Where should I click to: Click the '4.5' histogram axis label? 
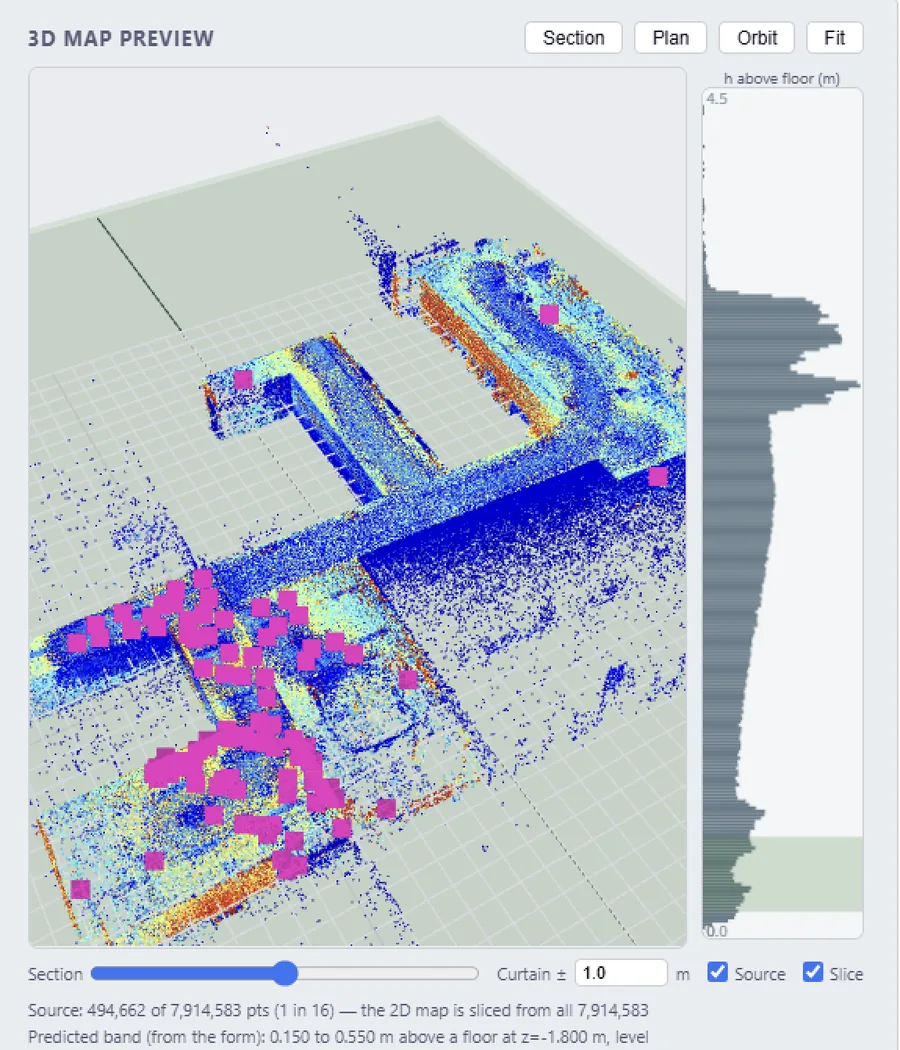717,98
